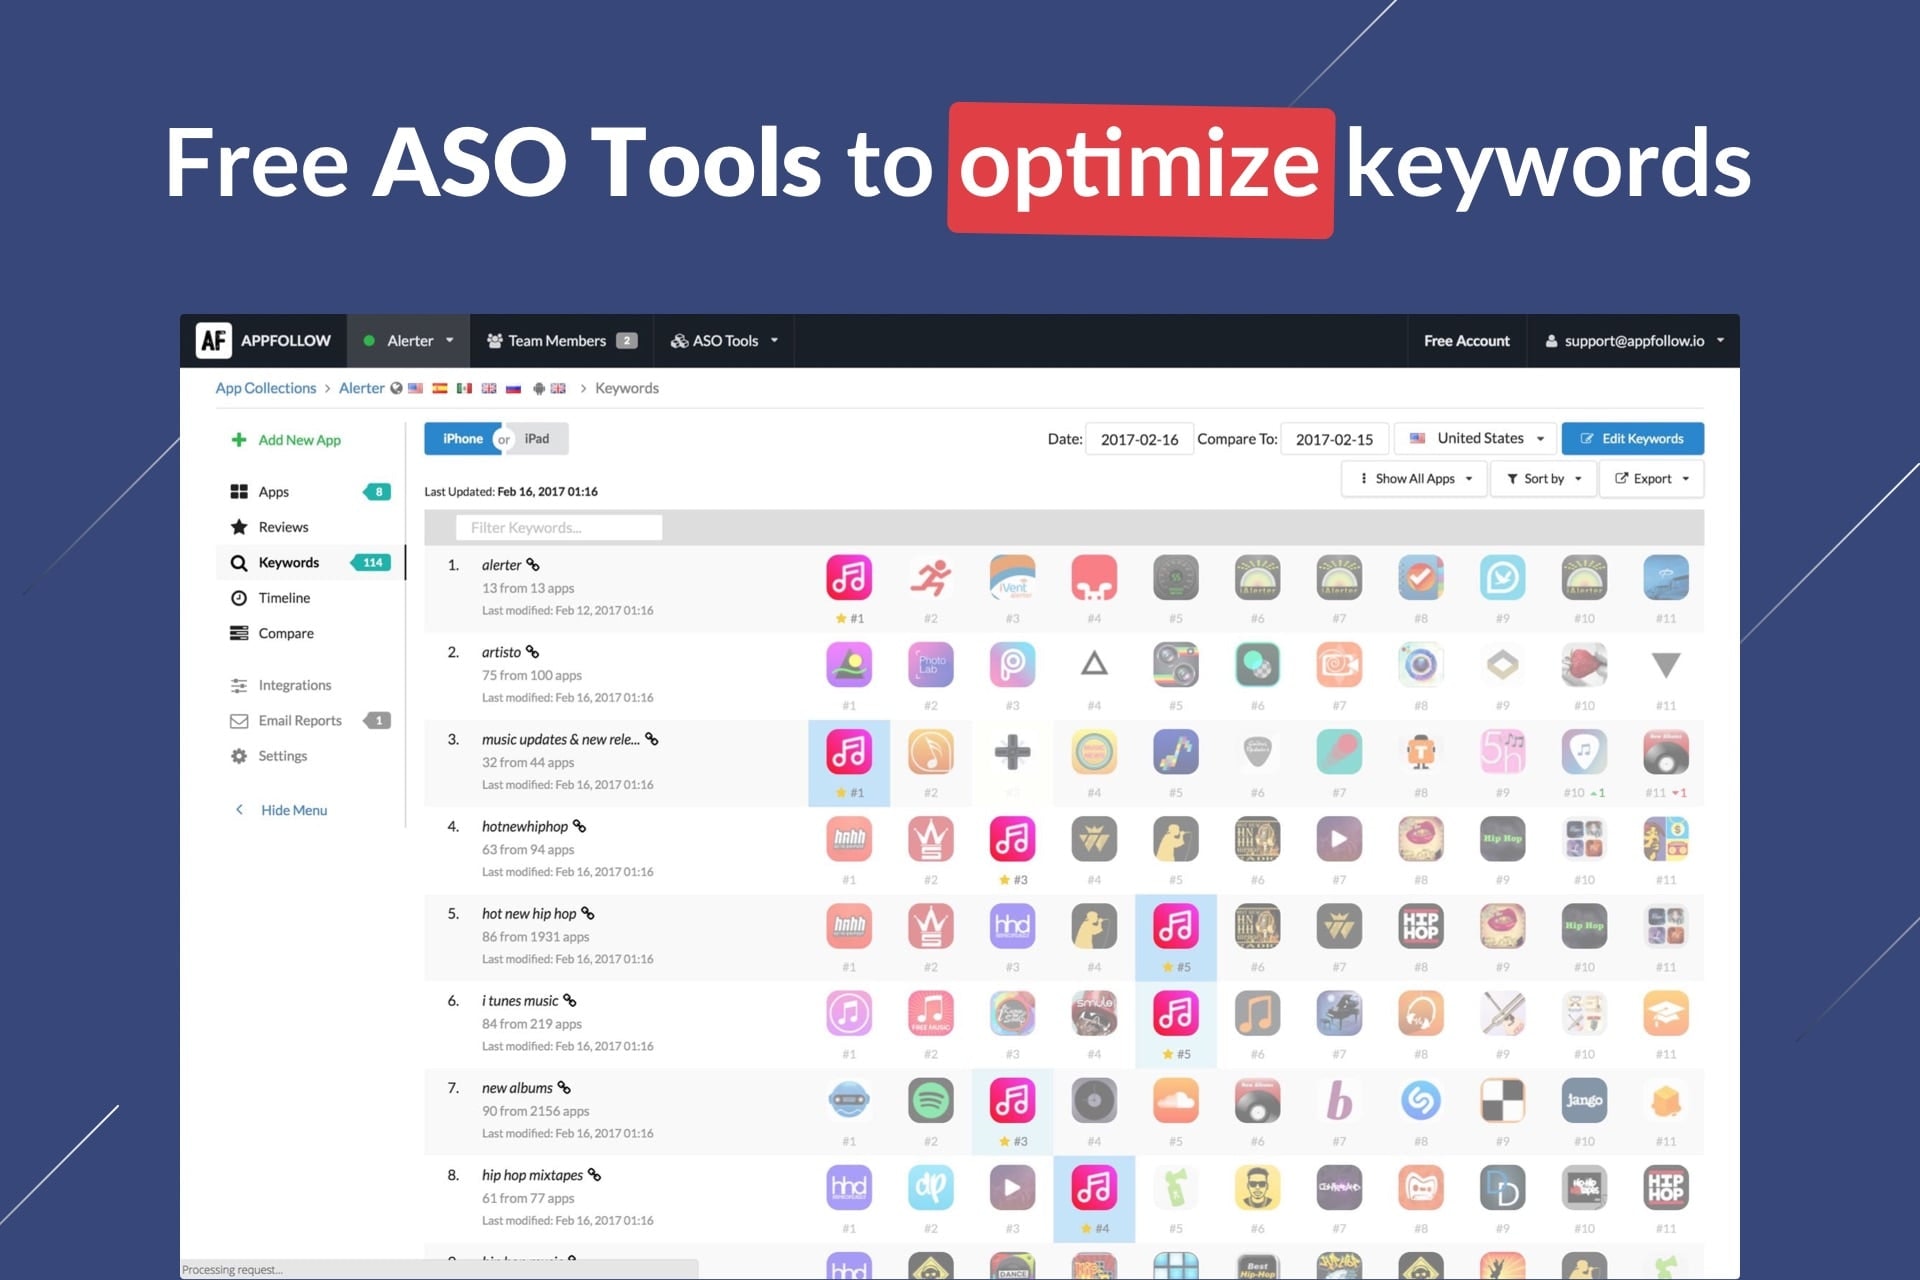The height and width of the screenshot is (1280, 1920).
Task: Click link icon next to alerter keyword
Action: tap(533, 565)
